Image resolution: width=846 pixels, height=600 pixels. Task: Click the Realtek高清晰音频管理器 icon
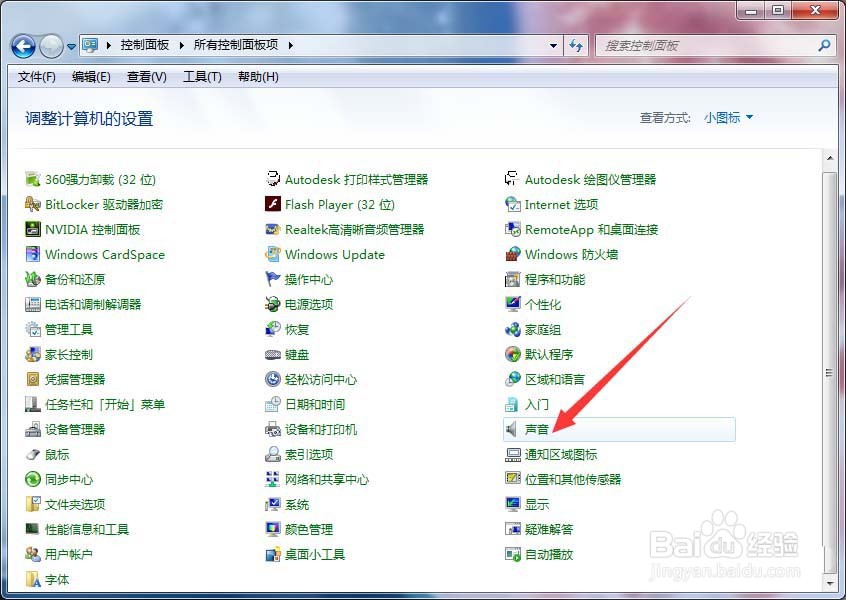pos(273,229)
